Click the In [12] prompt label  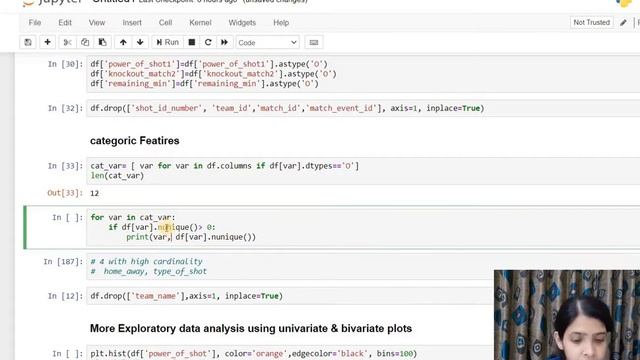65,296
